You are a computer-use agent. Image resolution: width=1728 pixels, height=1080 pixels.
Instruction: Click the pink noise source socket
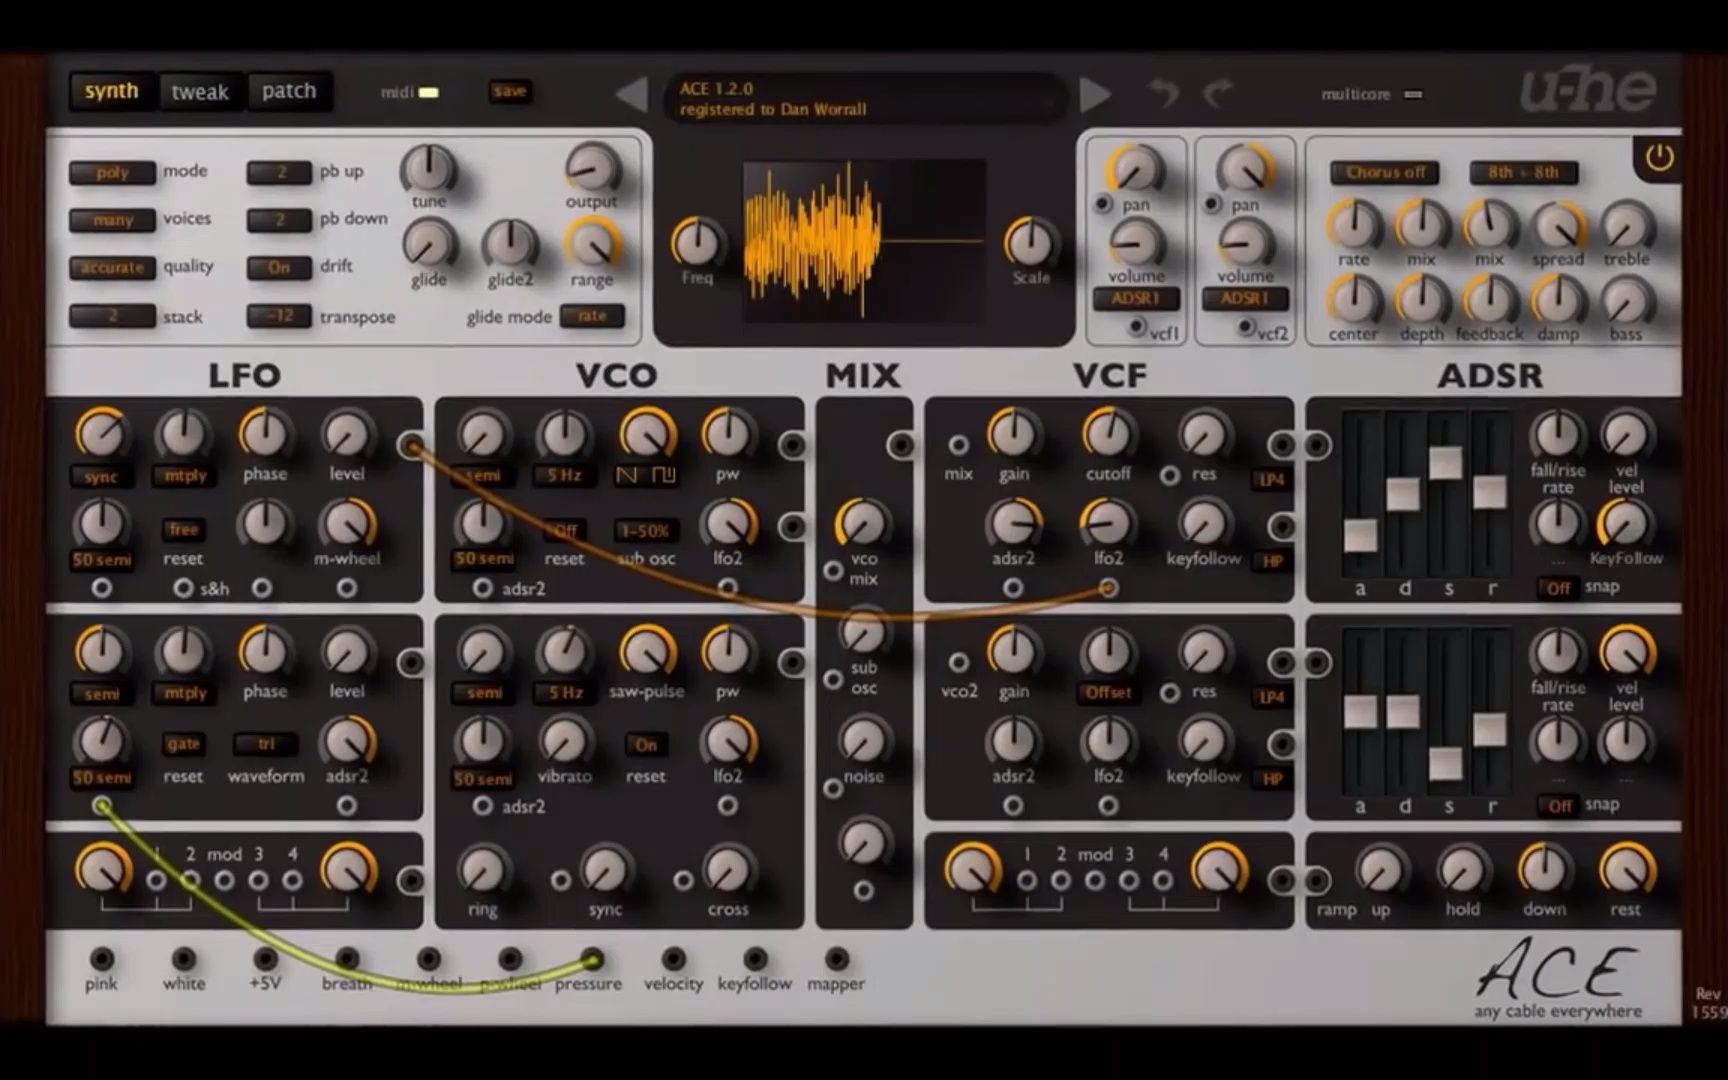point(101,958)
